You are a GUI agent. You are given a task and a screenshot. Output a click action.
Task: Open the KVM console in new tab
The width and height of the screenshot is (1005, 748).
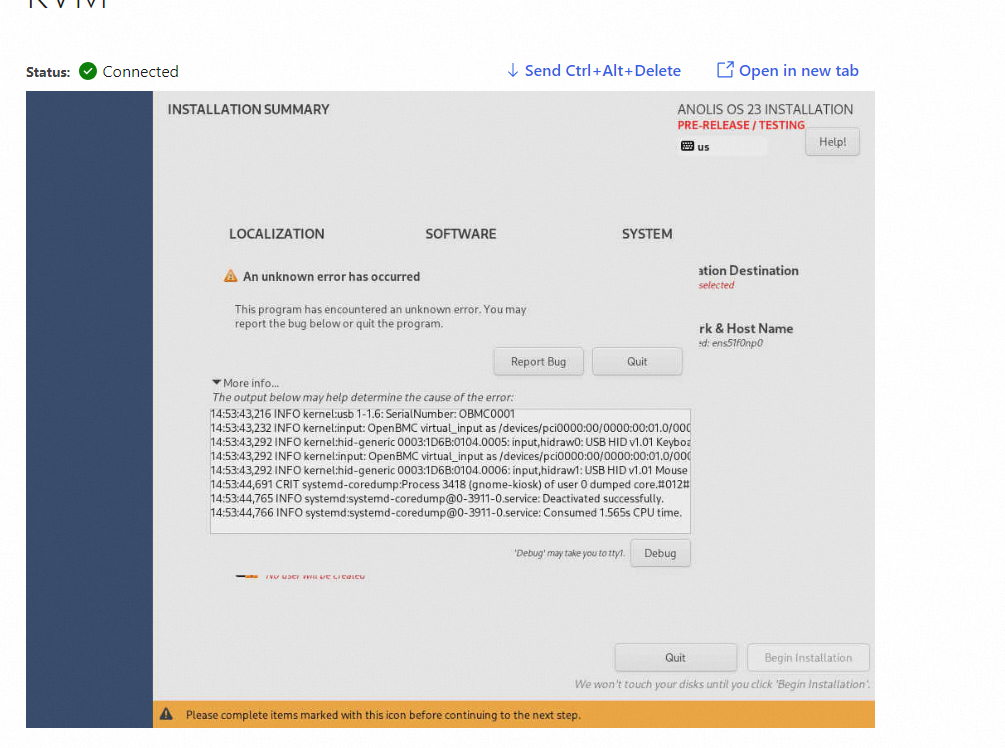798,70
